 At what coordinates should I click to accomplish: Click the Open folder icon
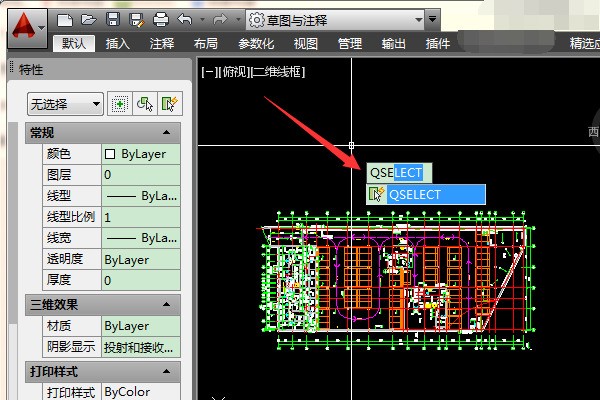(89, 19)
